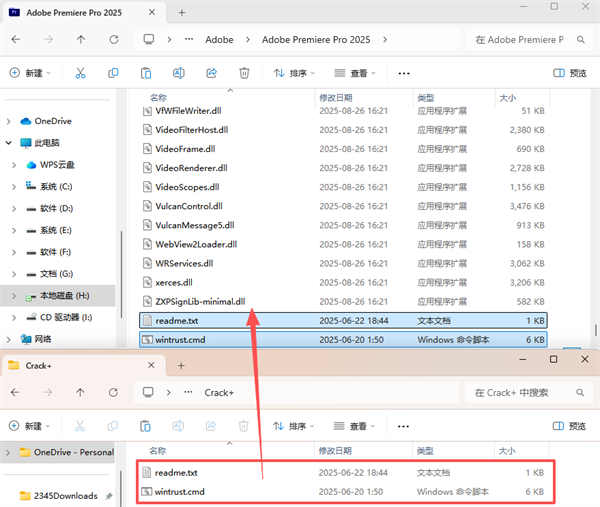Click the Rename icon in the Premiere window toolbar
The image size is (600, 507).
point(179,73)
